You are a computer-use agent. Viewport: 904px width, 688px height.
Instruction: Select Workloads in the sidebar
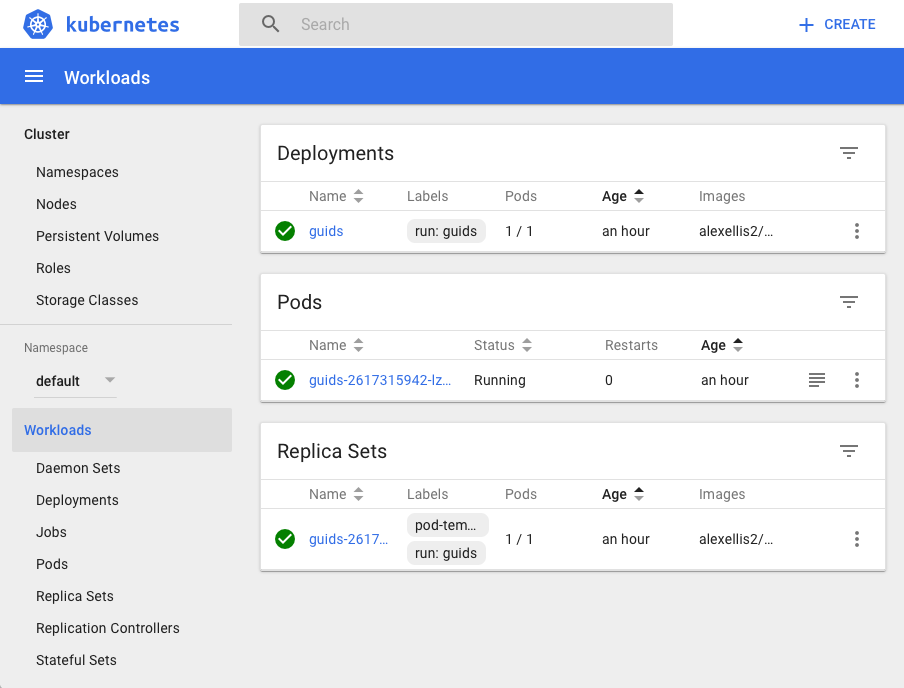click(x=57, y=430)
